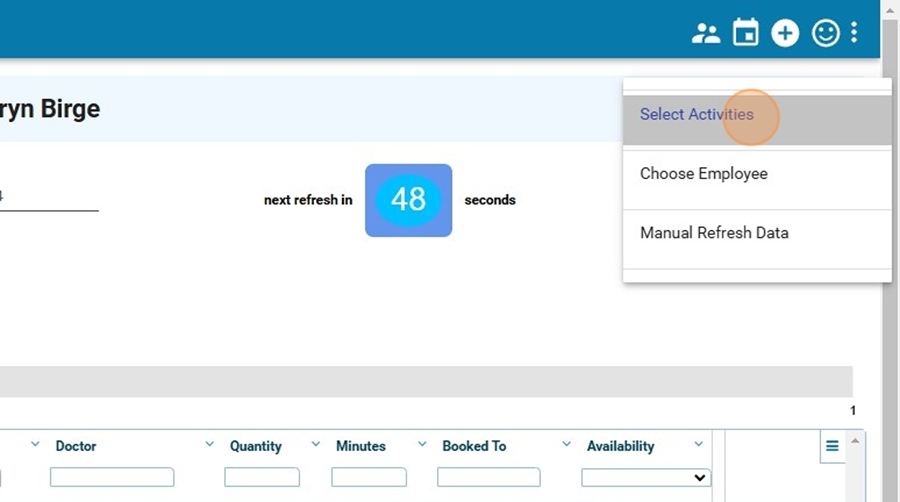Click the plus circle add icon

click(785, 33)
